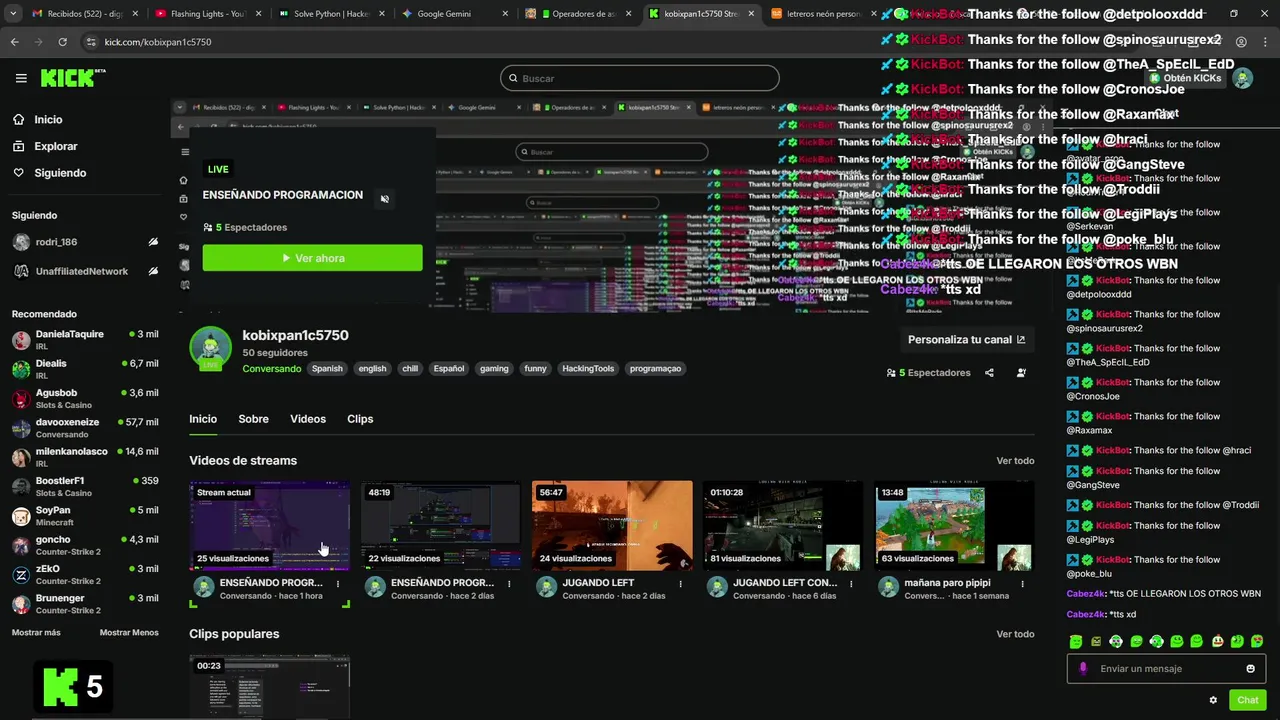Open options menu for Stream actual video
This screenshot has height=720, width=1280.
click(x=338, y=583)
